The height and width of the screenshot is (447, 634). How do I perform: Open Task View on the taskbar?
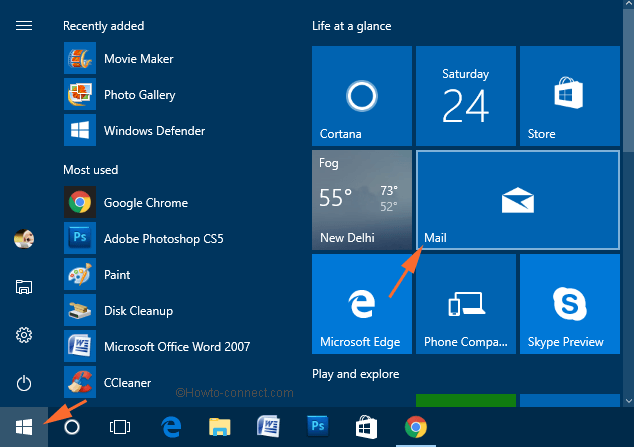[120, 427]
